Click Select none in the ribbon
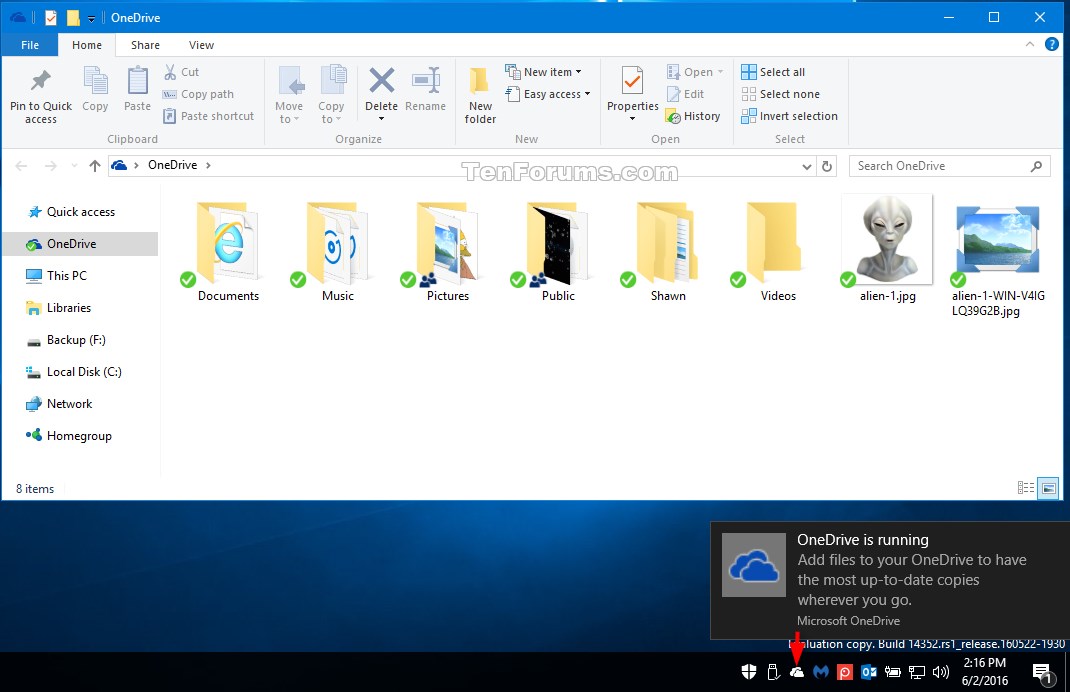Viewport: 1070px width, 692px height. click(780, 93)
